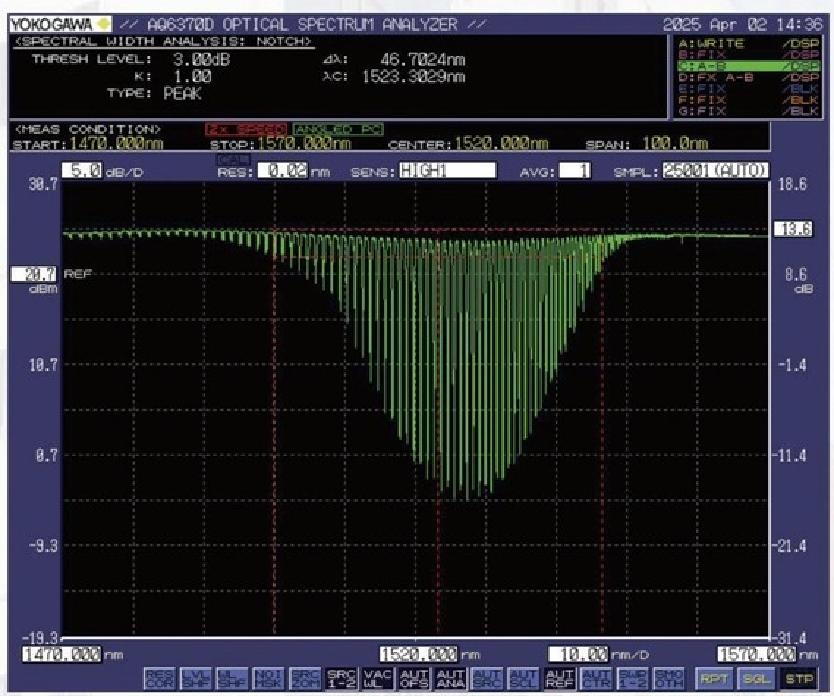The image size is (834, 696).
Task: Click the SRC 1-2 status icon
Action: click(341, 679)
